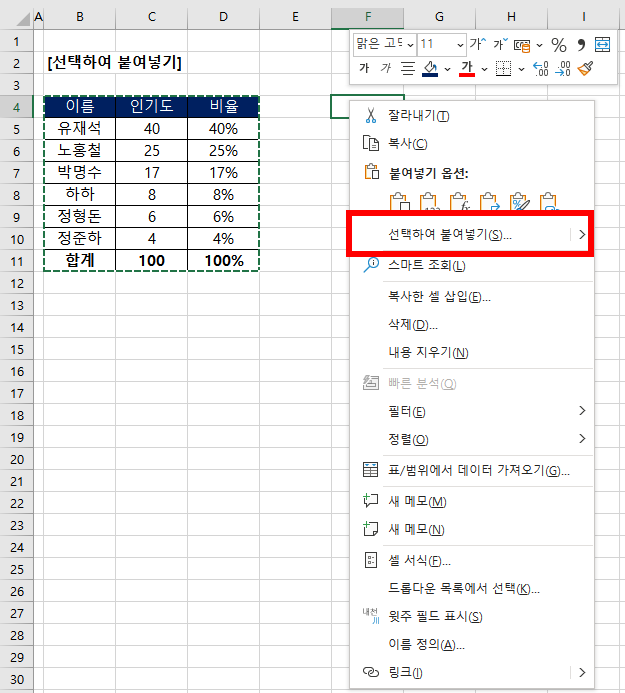
Task: Apply the red font color
Action: point(467,69)
